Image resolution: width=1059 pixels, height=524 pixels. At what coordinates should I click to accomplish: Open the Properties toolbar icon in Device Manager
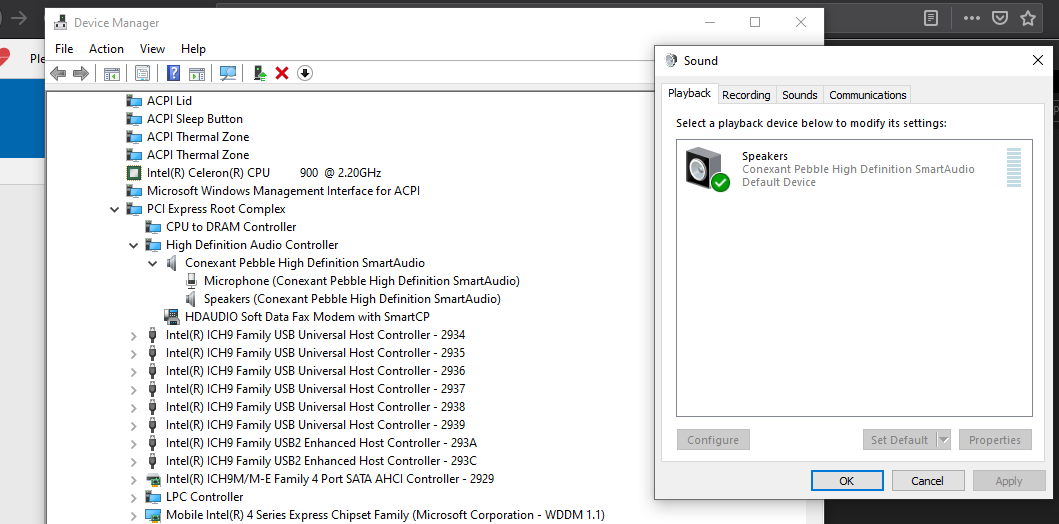[x=142, y=73]
